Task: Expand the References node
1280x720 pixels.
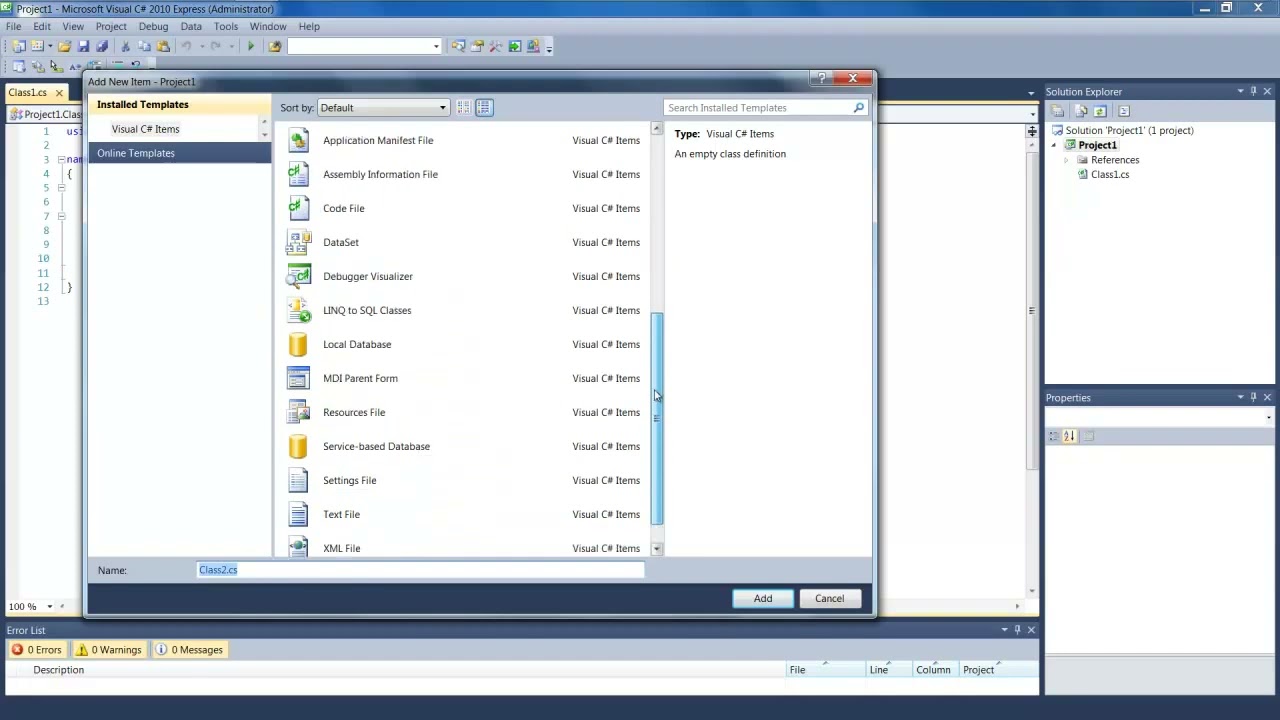Action: [x=1066, y=160]
